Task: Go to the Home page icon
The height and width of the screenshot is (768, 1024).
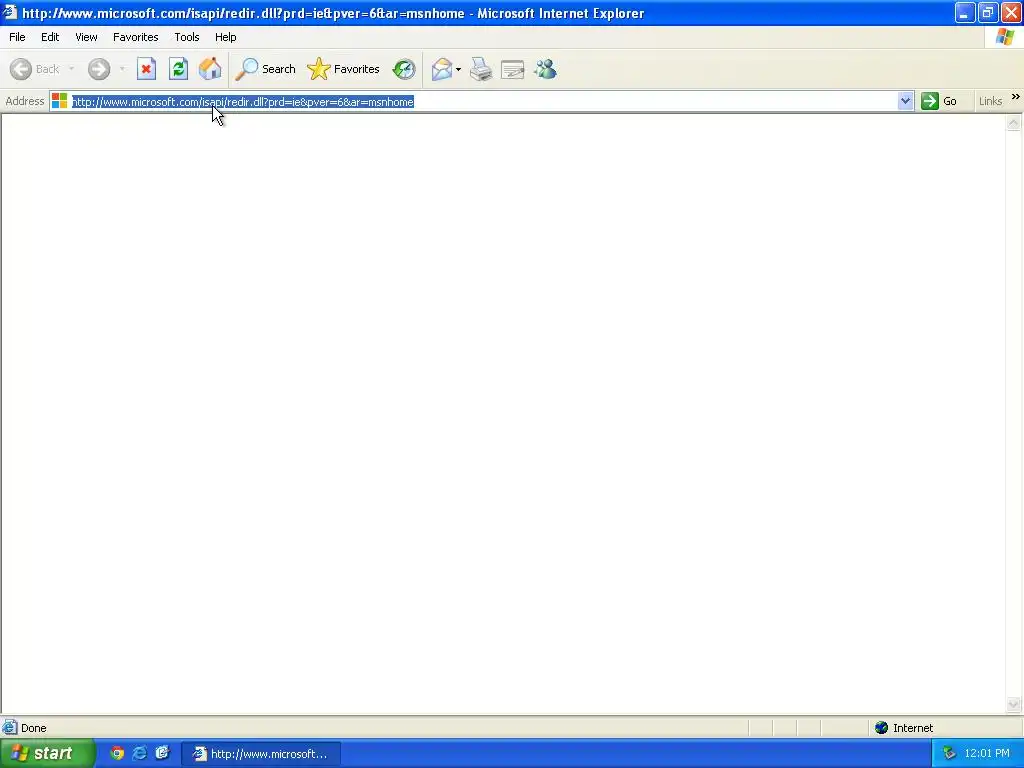Action: point(210,69)
